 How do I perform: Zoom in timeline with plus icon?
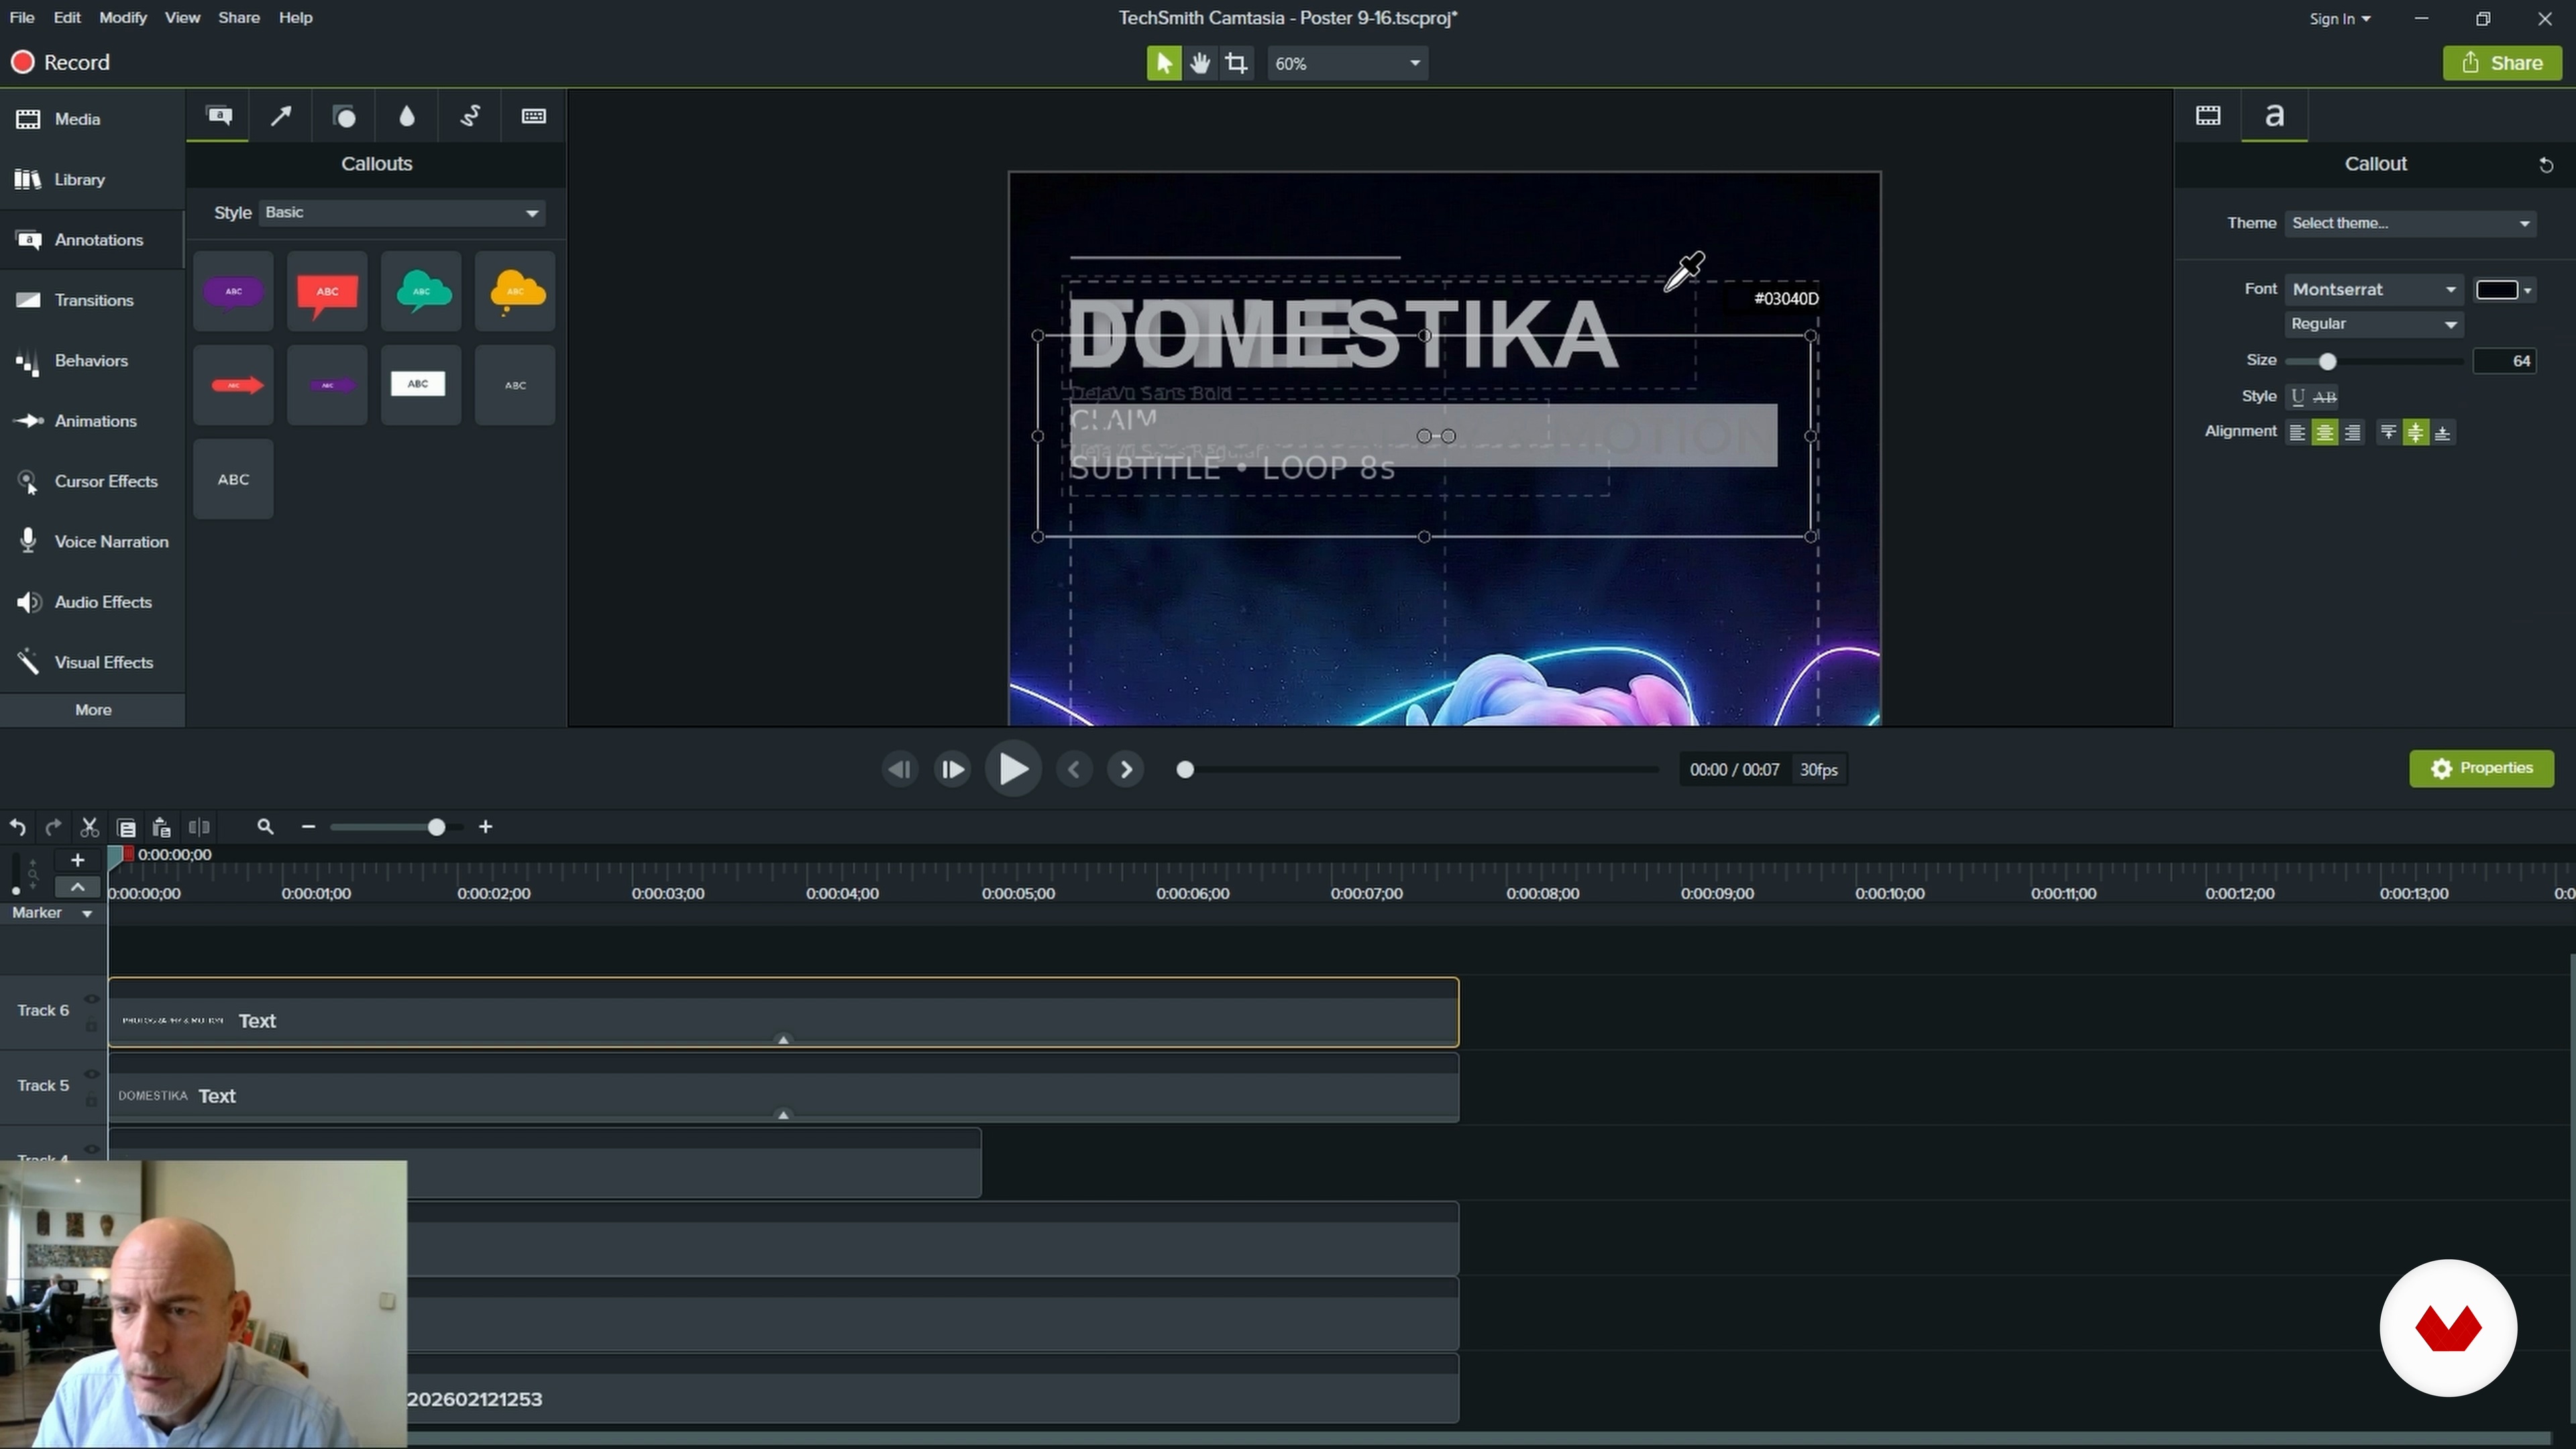point(486,827)
